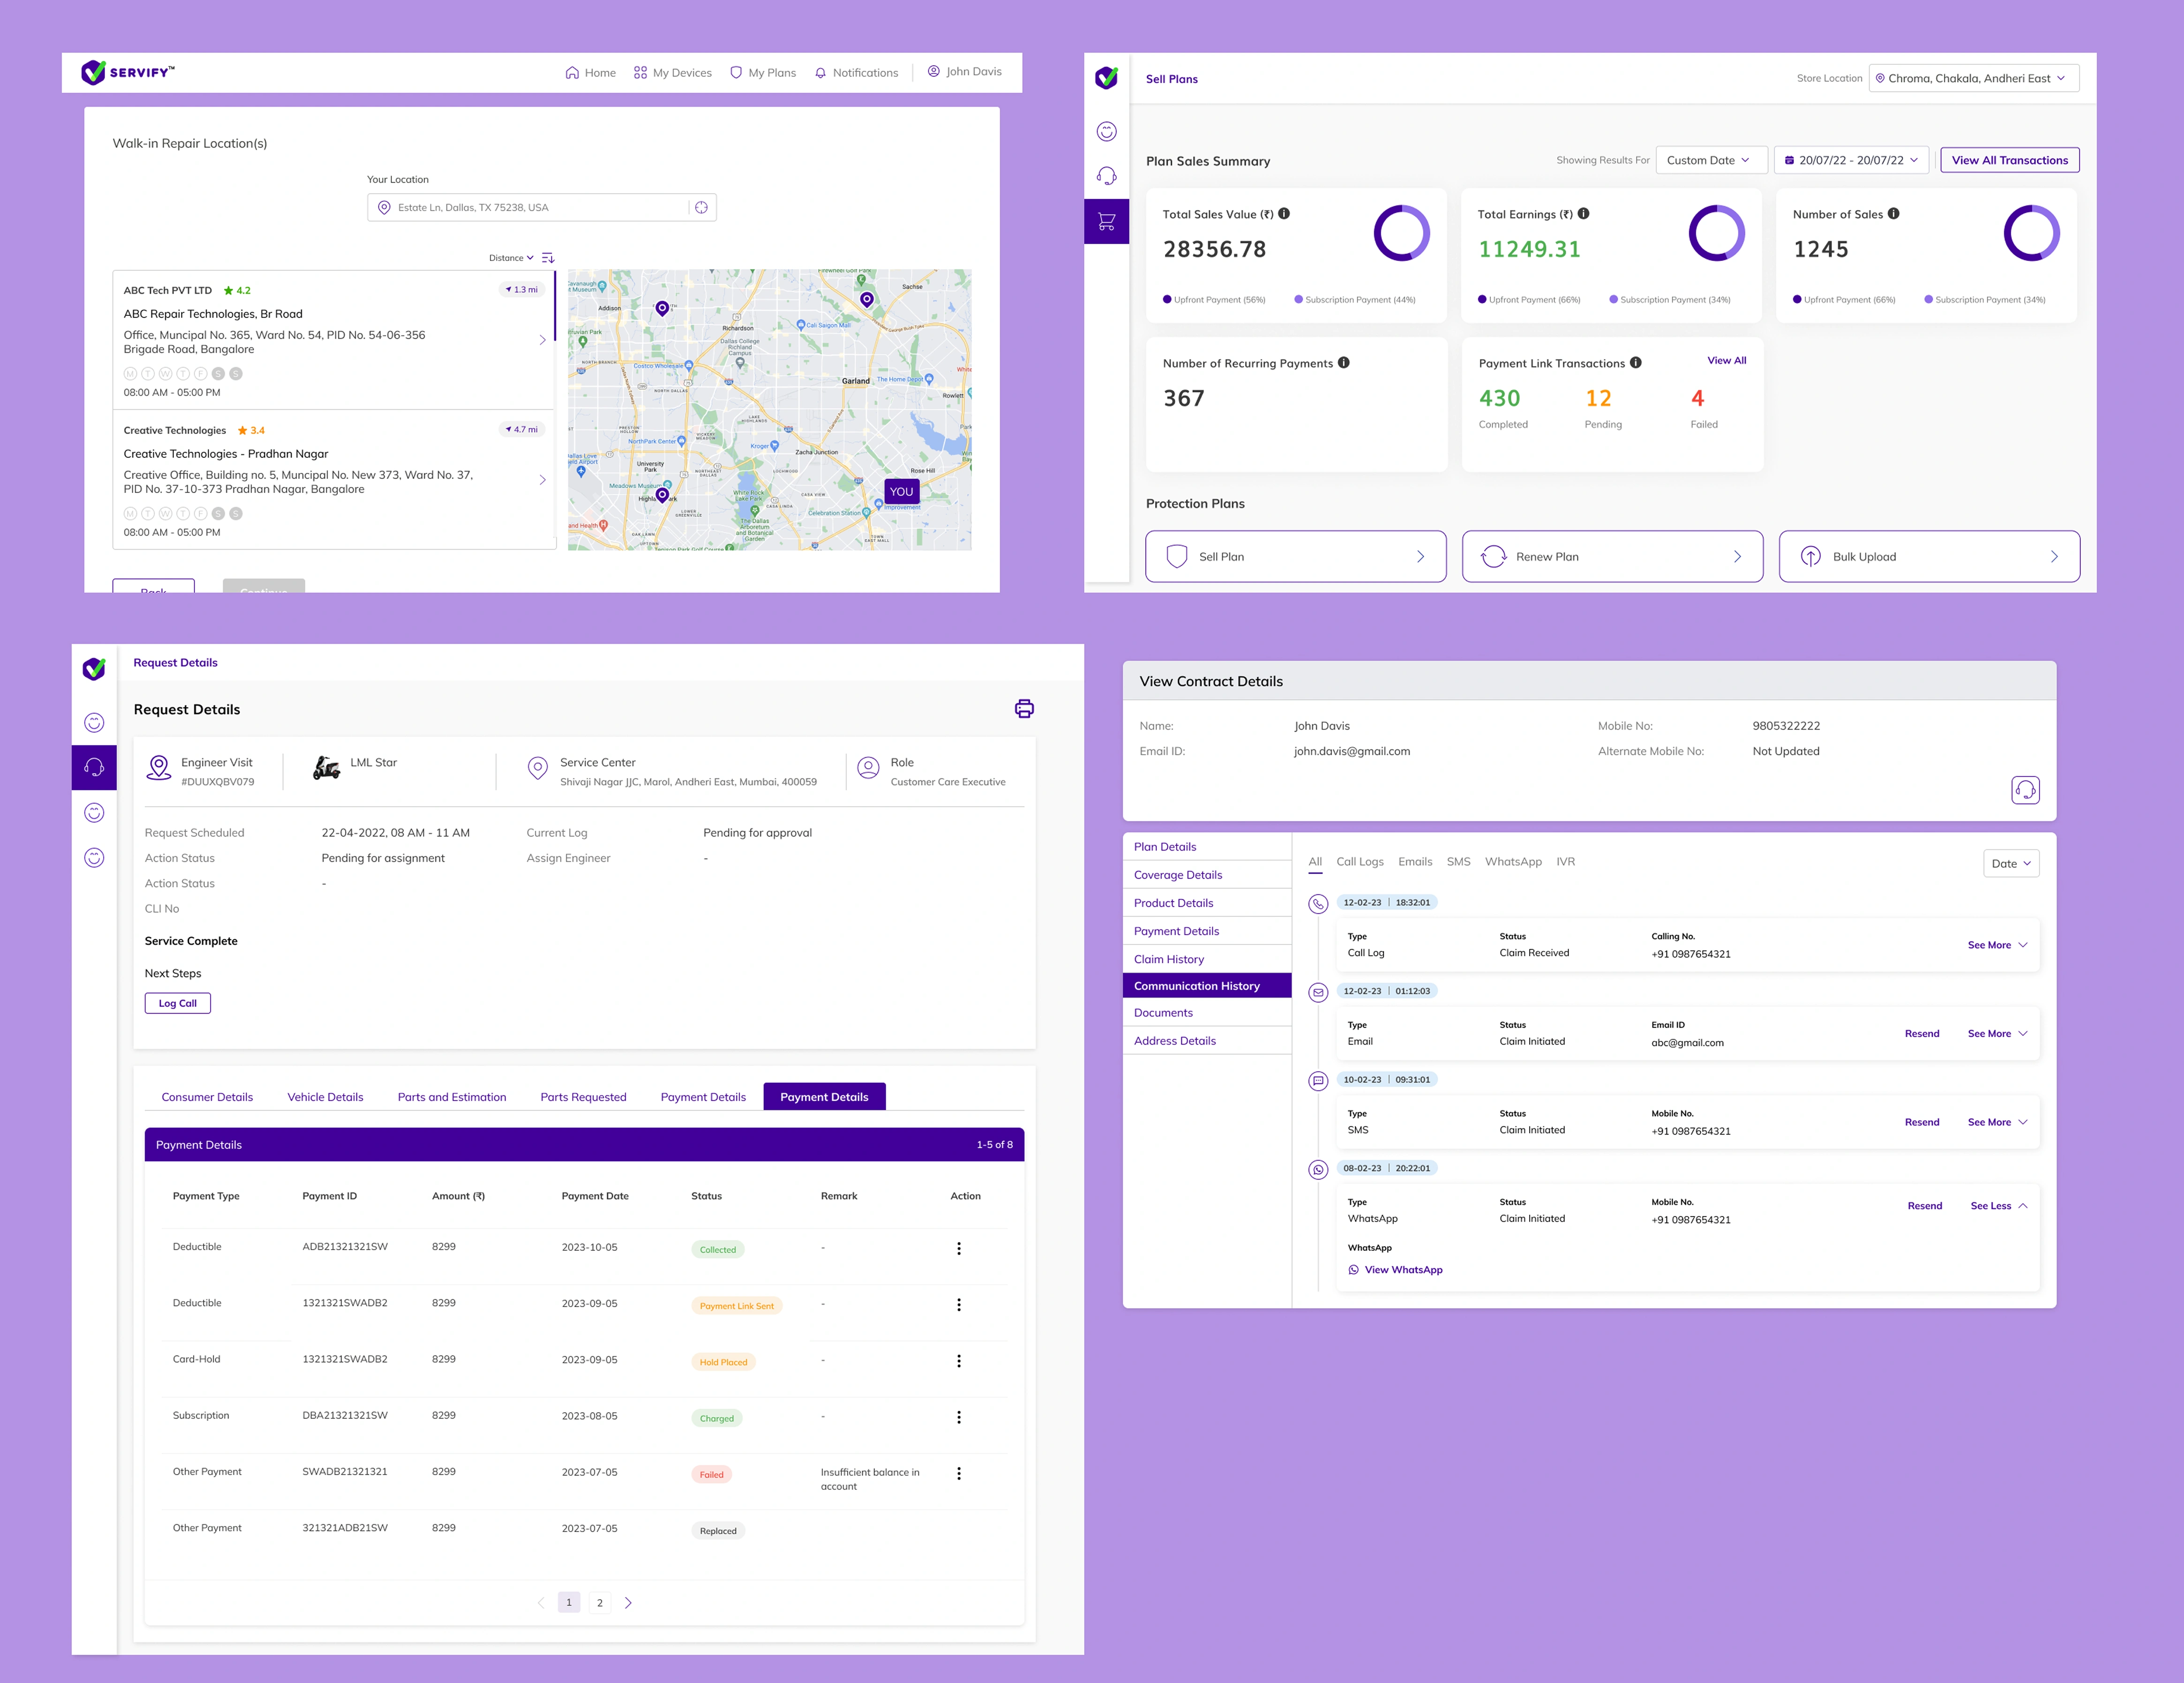2184x1683 pixels.
Task: Click Resend on the Email entry
Action: click(1921, 1034)
